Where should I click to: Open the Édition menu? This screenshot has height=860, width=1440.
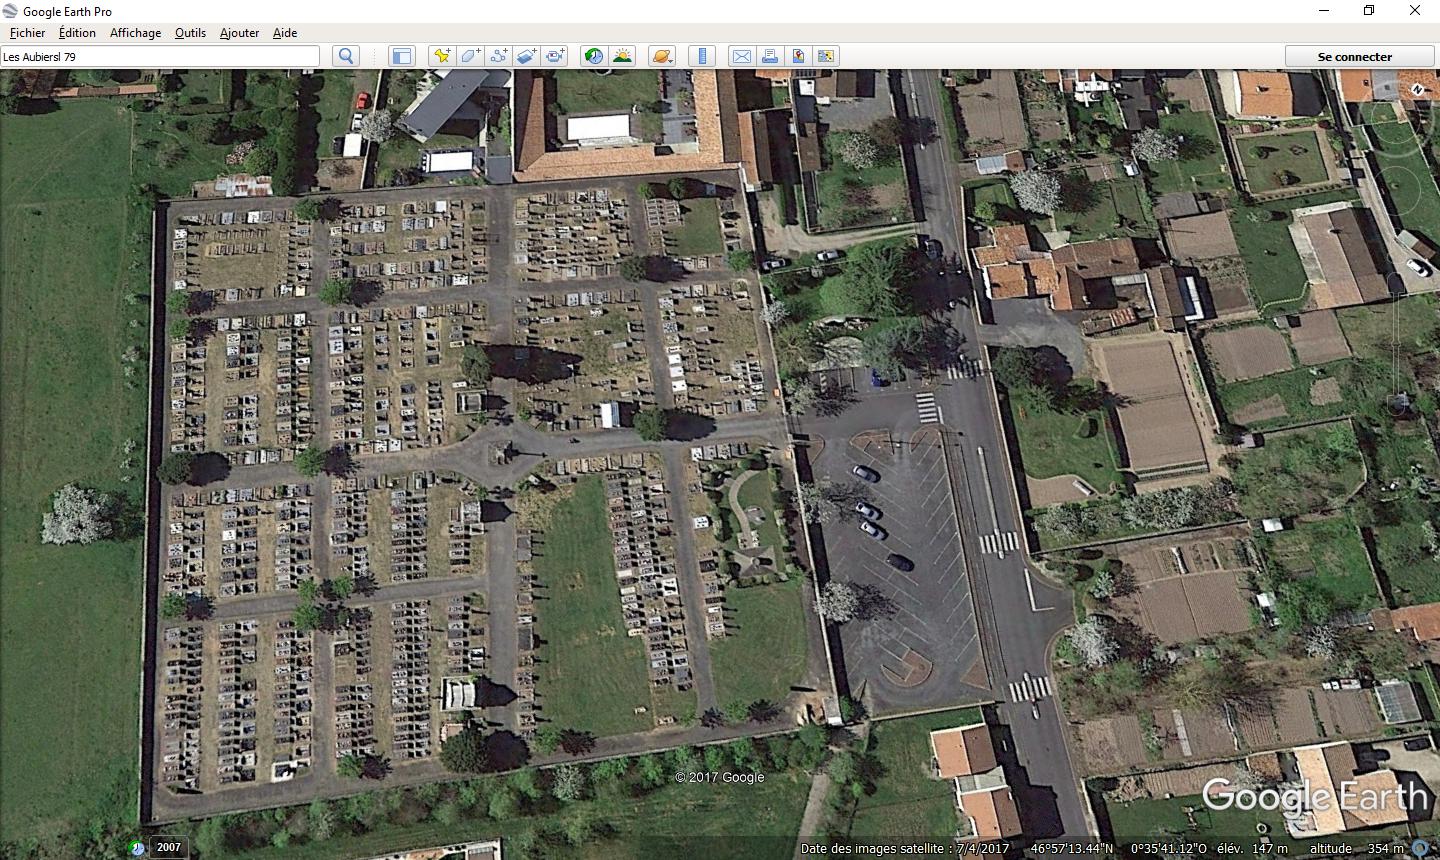point(77,32)
